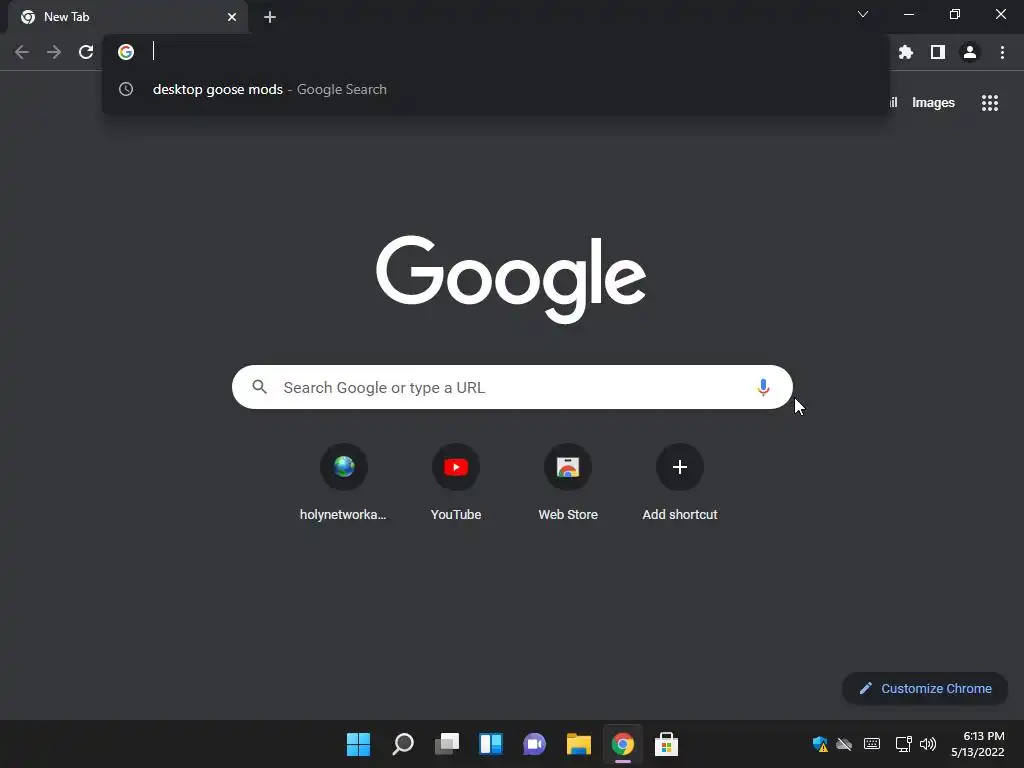Select the New Tab tab

[128, 17]
